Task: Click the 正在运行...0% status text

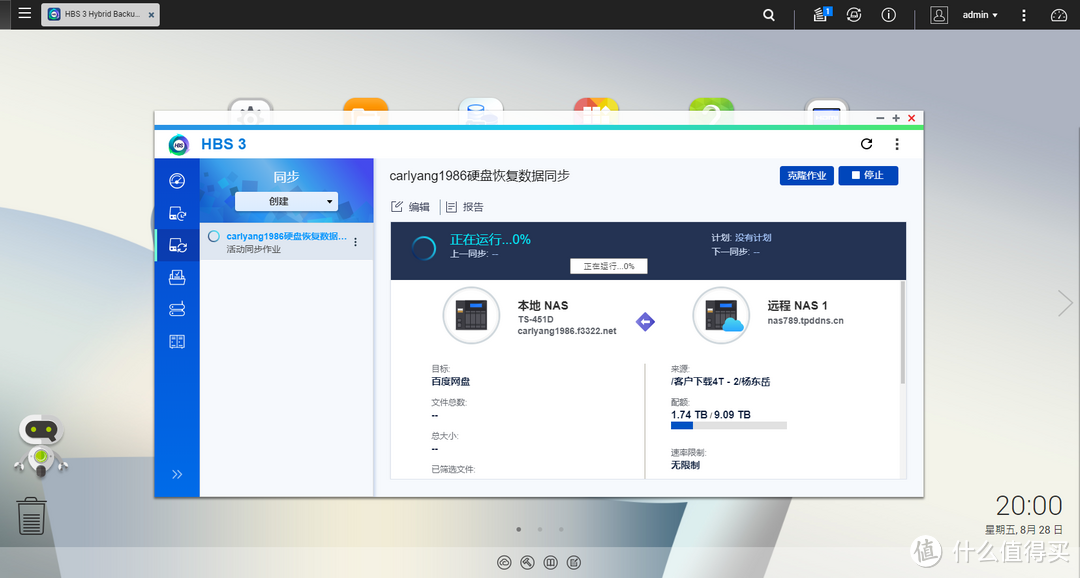Action: tap(490, 240)
